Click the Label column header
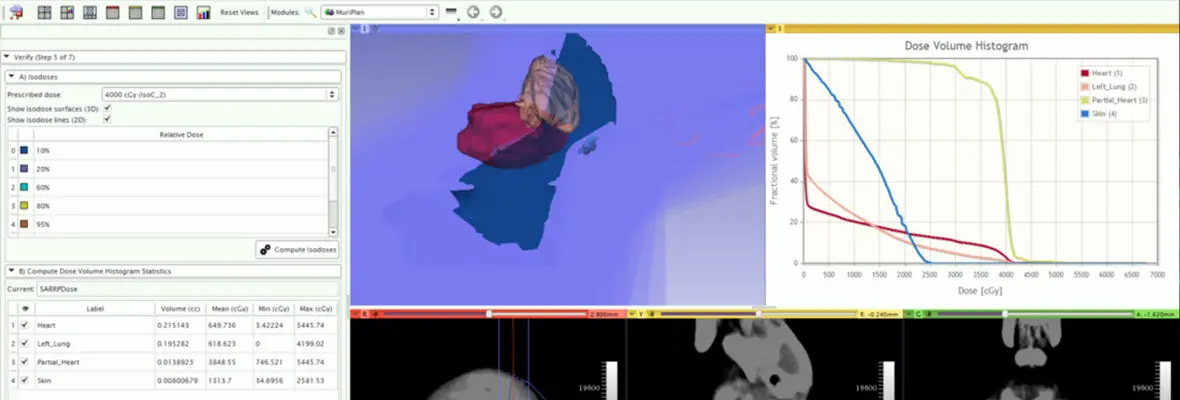This screenshot has width=1180, height=400. (95, 308)
